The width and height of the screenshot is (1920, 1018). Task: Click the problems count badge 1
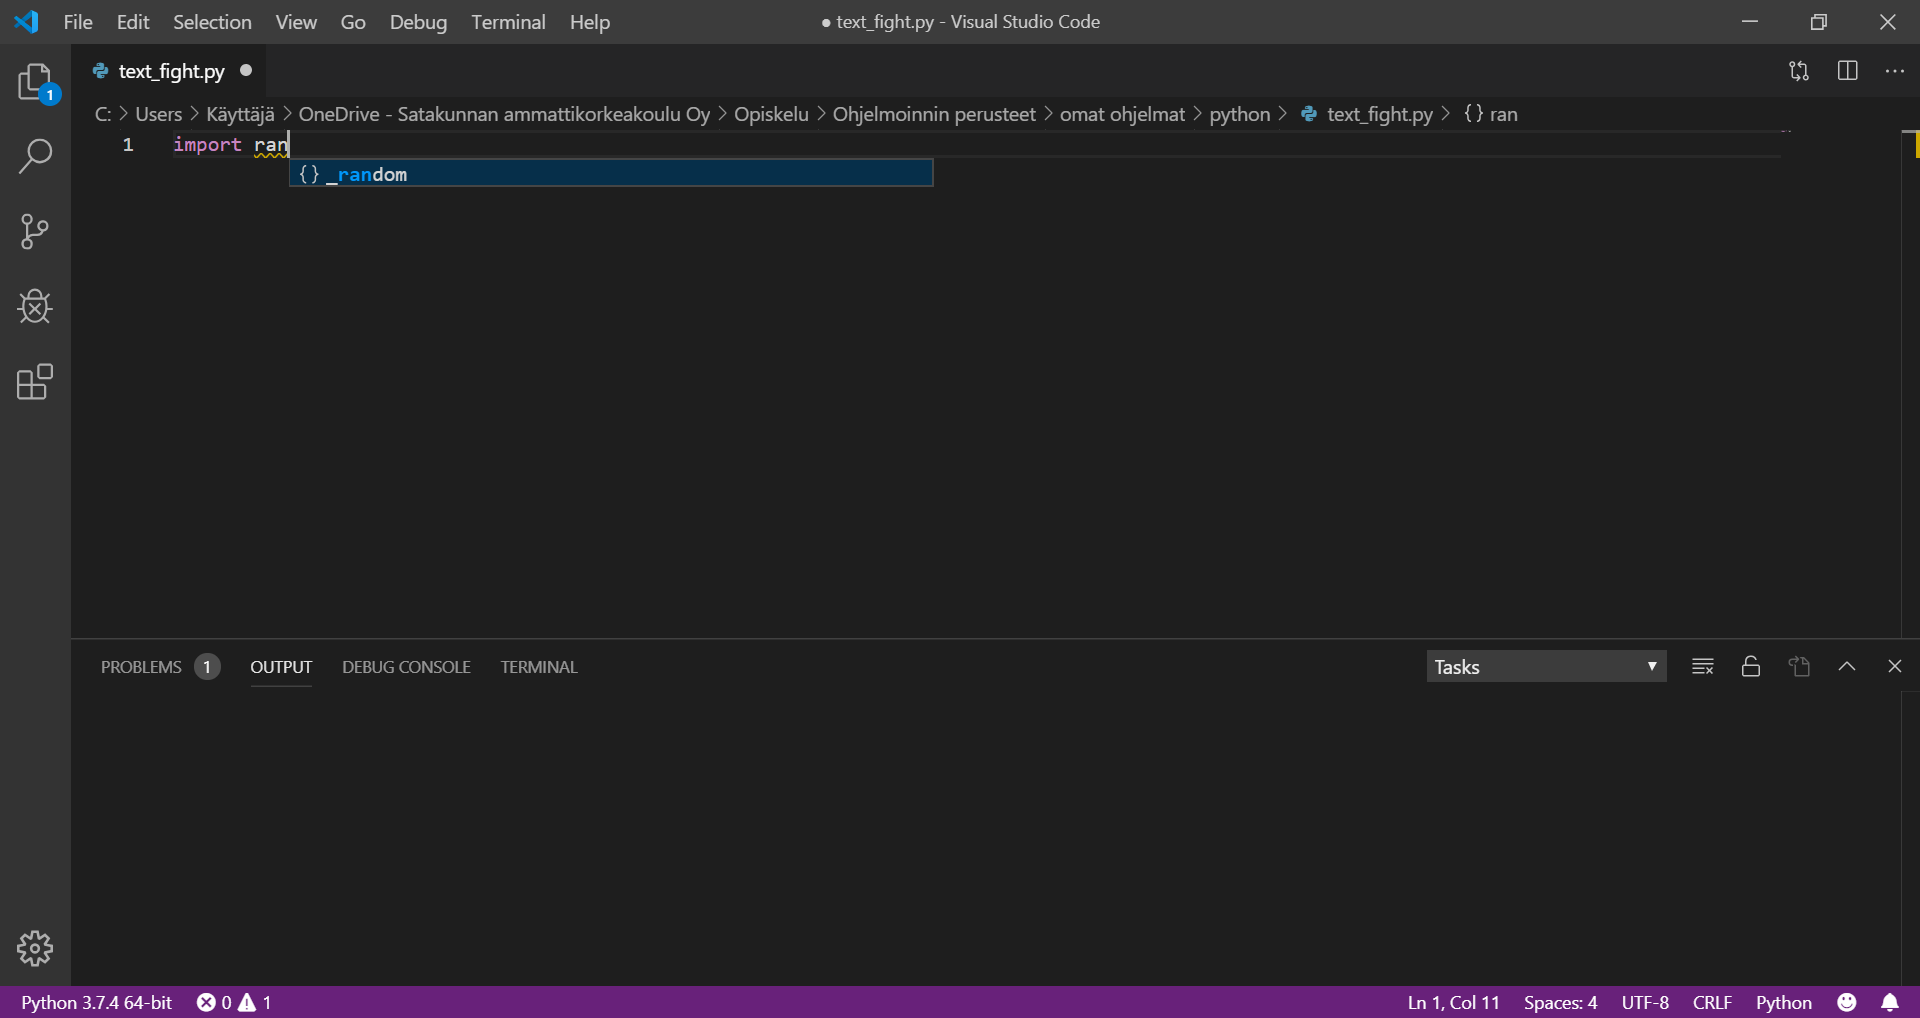click(x=207, y=667)
